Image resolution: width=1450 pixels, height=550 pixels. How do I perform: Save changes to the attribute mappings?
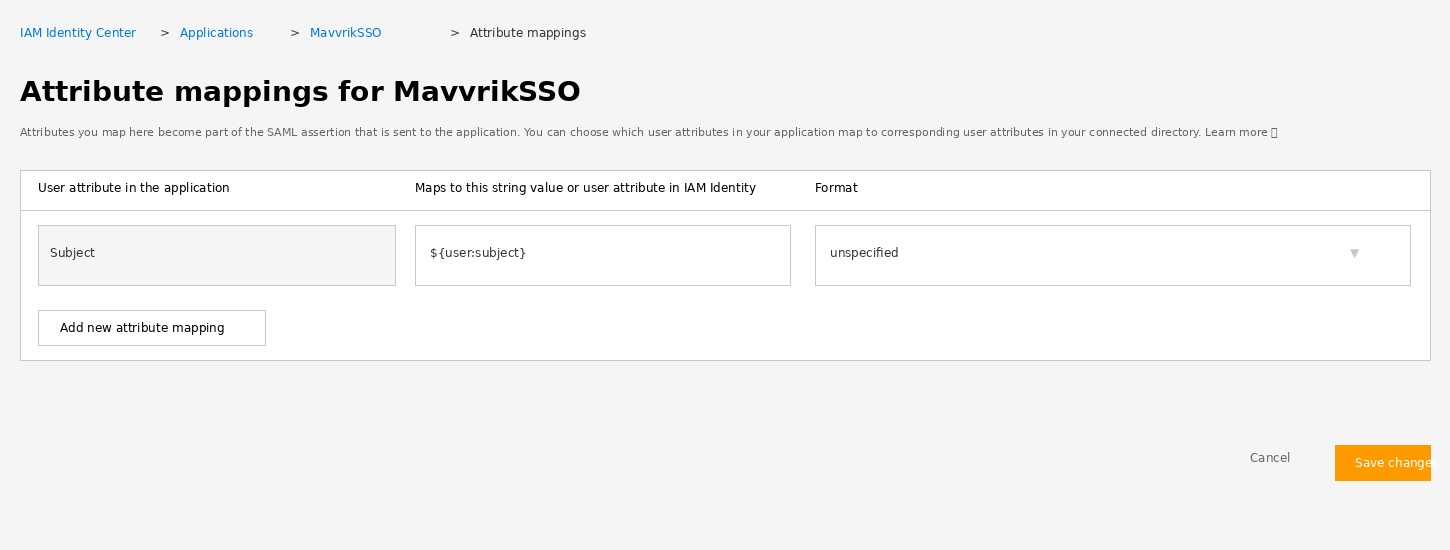click(1383, 463)
